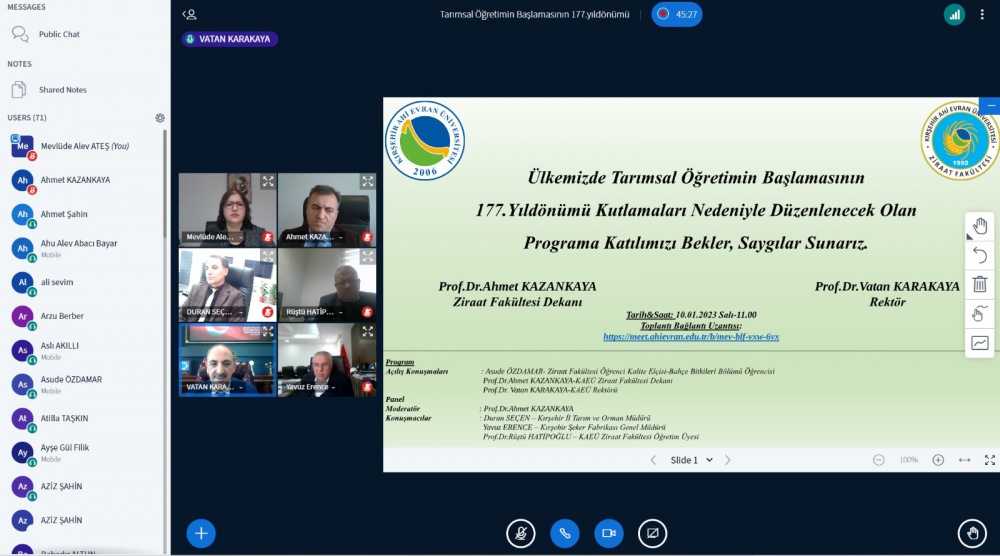Open Rüştü HATİP... webcam name dropdown
Viewport: 1000px width, 556px height.
point(314,312)
